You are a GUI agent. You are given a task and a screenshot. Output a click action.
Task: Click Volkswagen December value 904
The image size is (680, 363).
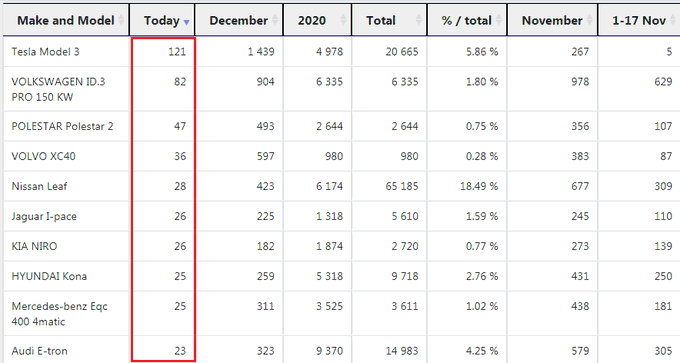(x=265, y=82)
